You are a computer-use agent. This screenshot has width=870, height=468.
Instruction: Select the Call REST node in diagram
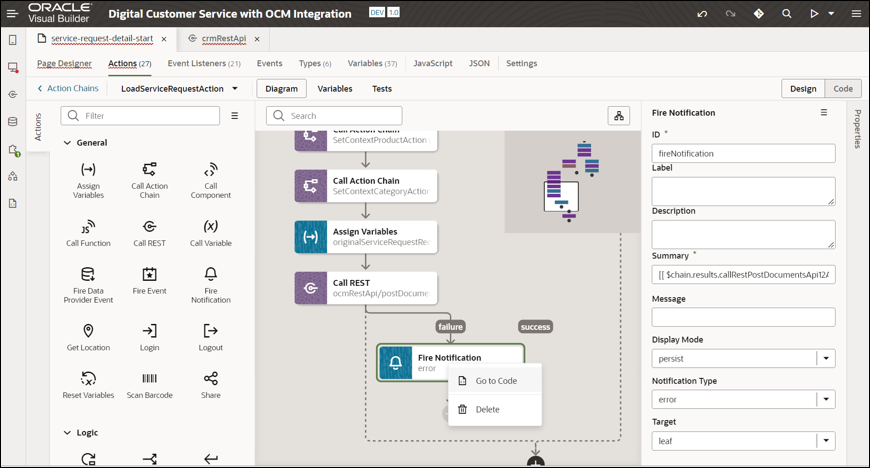[x=366, y=288]
